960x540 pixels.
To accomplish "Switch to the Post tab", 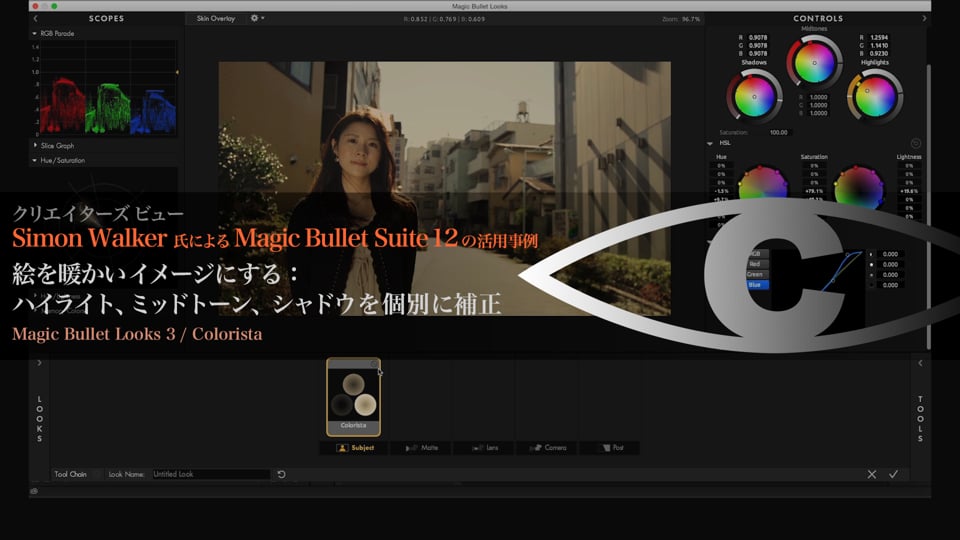I will click(611, 448).
